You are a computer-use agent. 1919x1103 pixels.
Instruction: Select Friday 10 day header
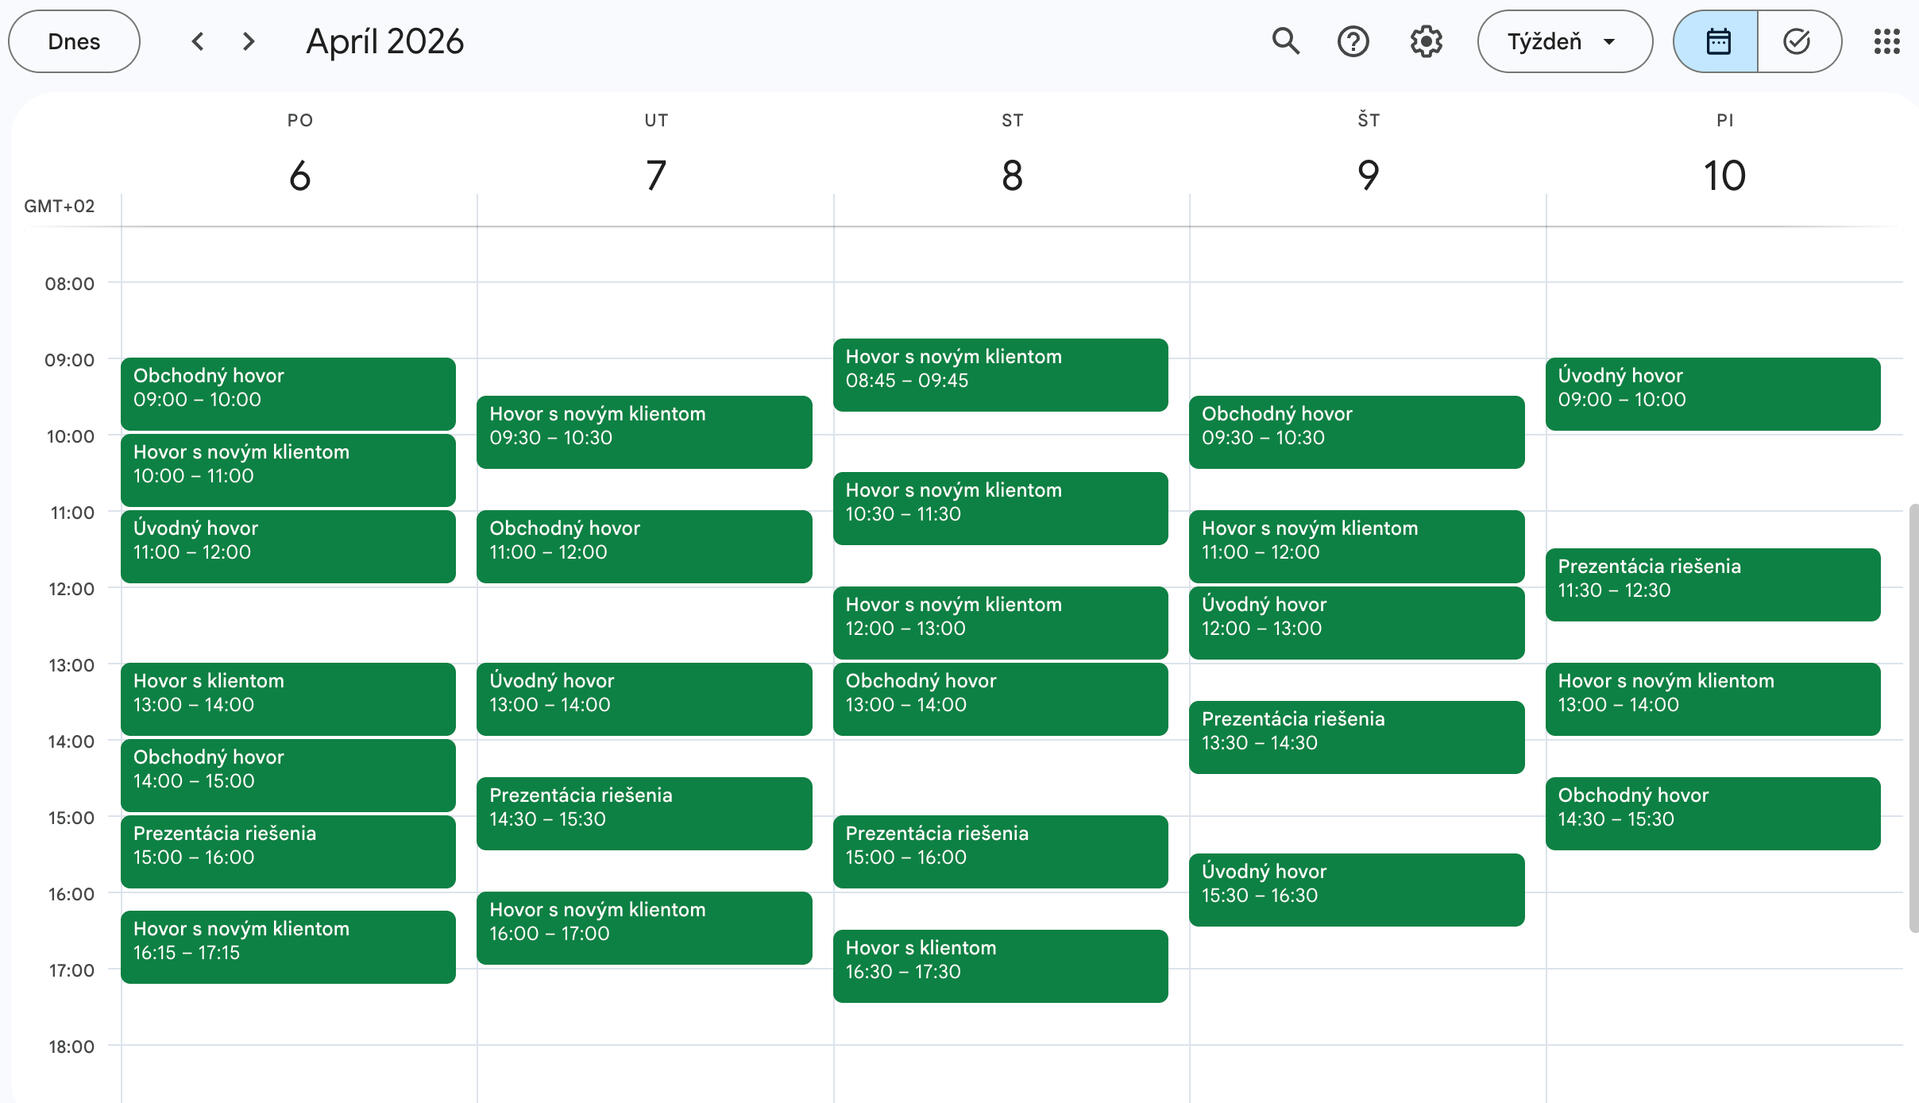click(1723, 175)
